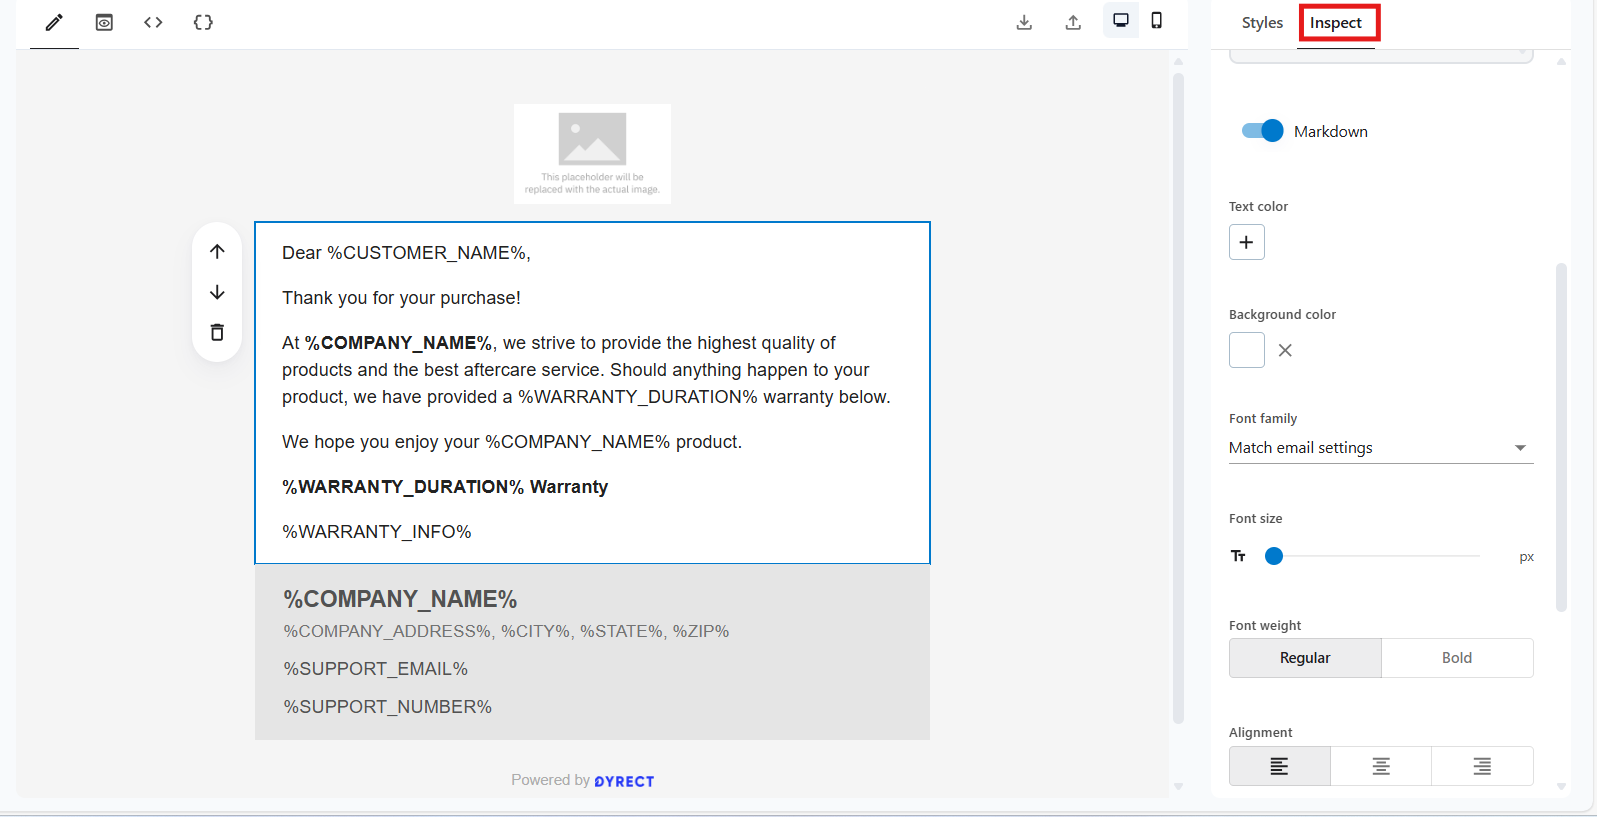Move the text block down

point(217,292)
